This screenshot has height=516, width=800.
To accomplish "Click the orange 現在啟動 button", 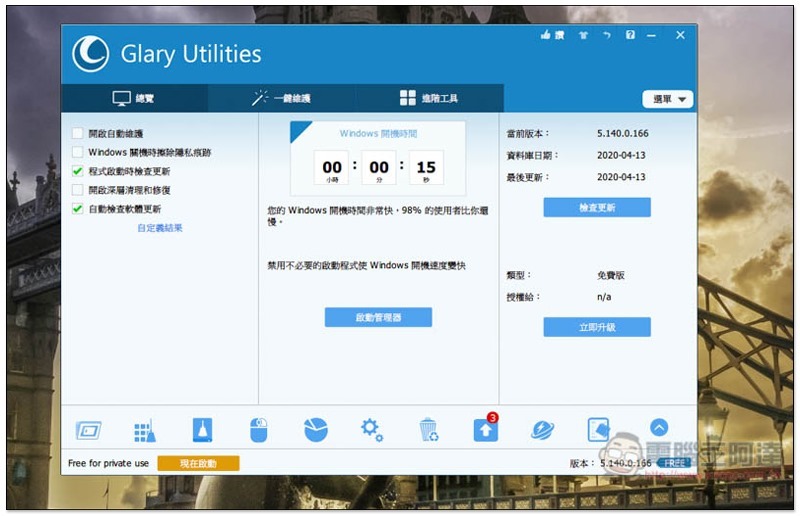I will pyautogui.click(x=198, y=463).
